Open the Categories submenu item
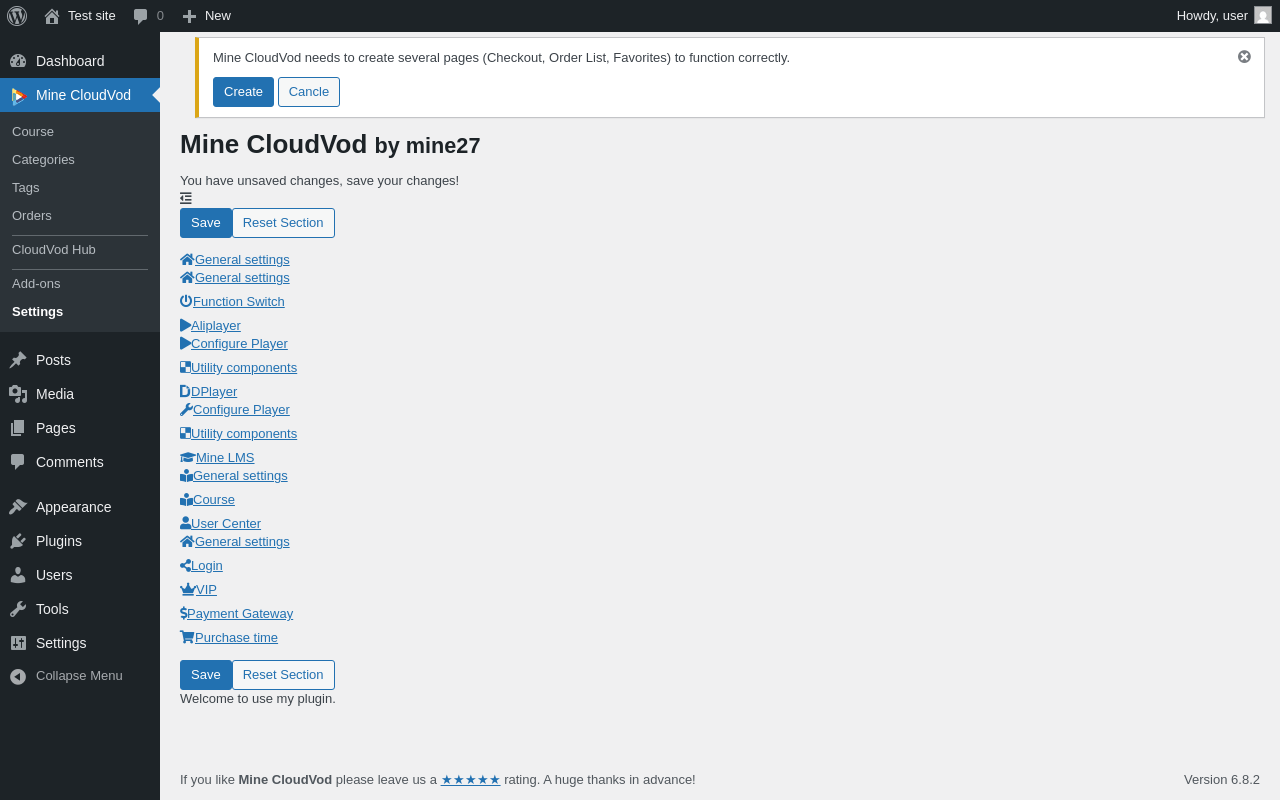This screenshot has width=1280, height=800. (x=43, y=160)
